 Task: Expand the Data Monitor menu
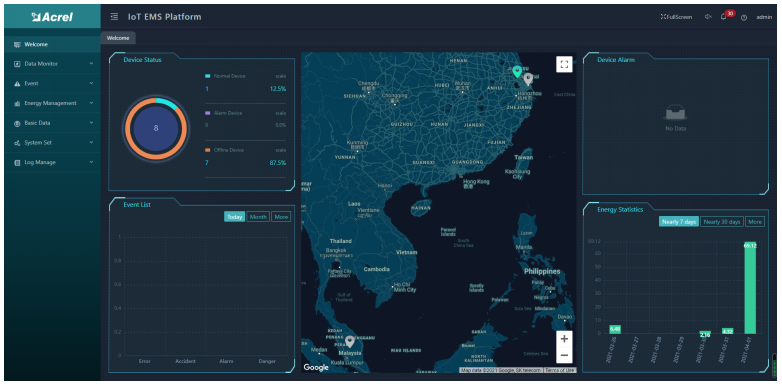click(52, 64)
